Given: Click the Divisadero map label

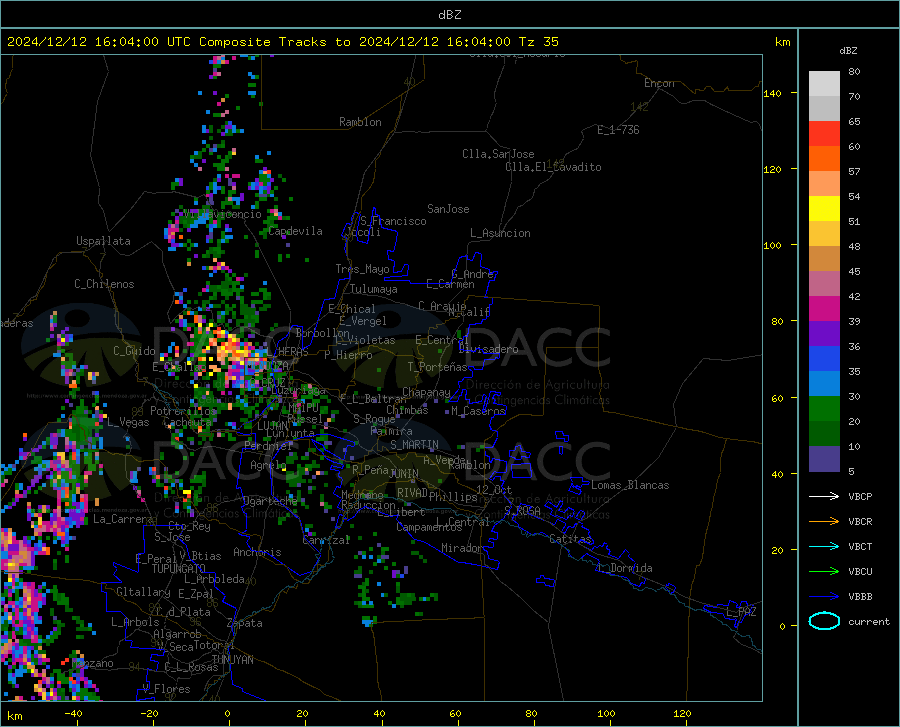Looking at the screenshot, I should coord(488,349).
